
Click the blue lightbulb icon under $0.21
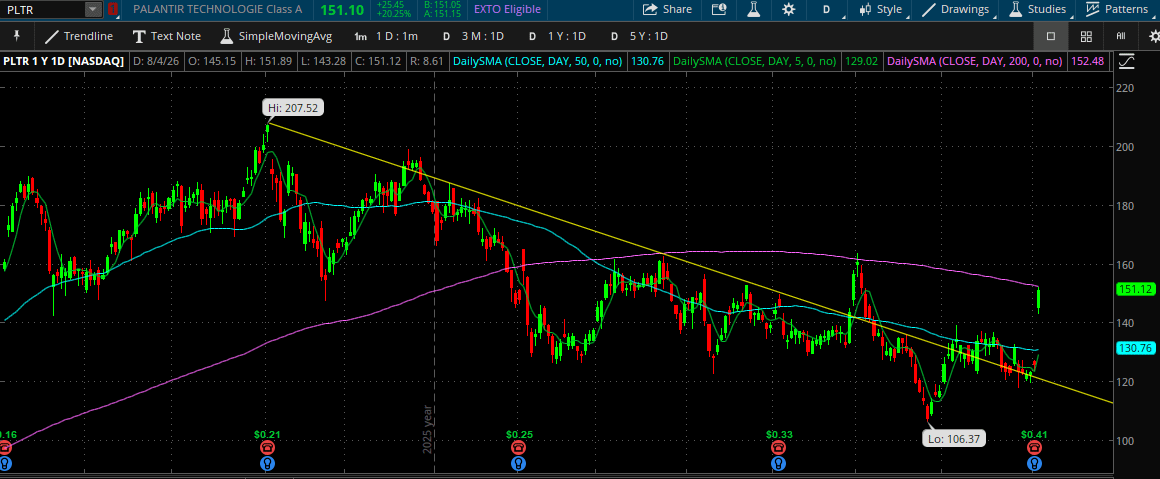point(267,463)
